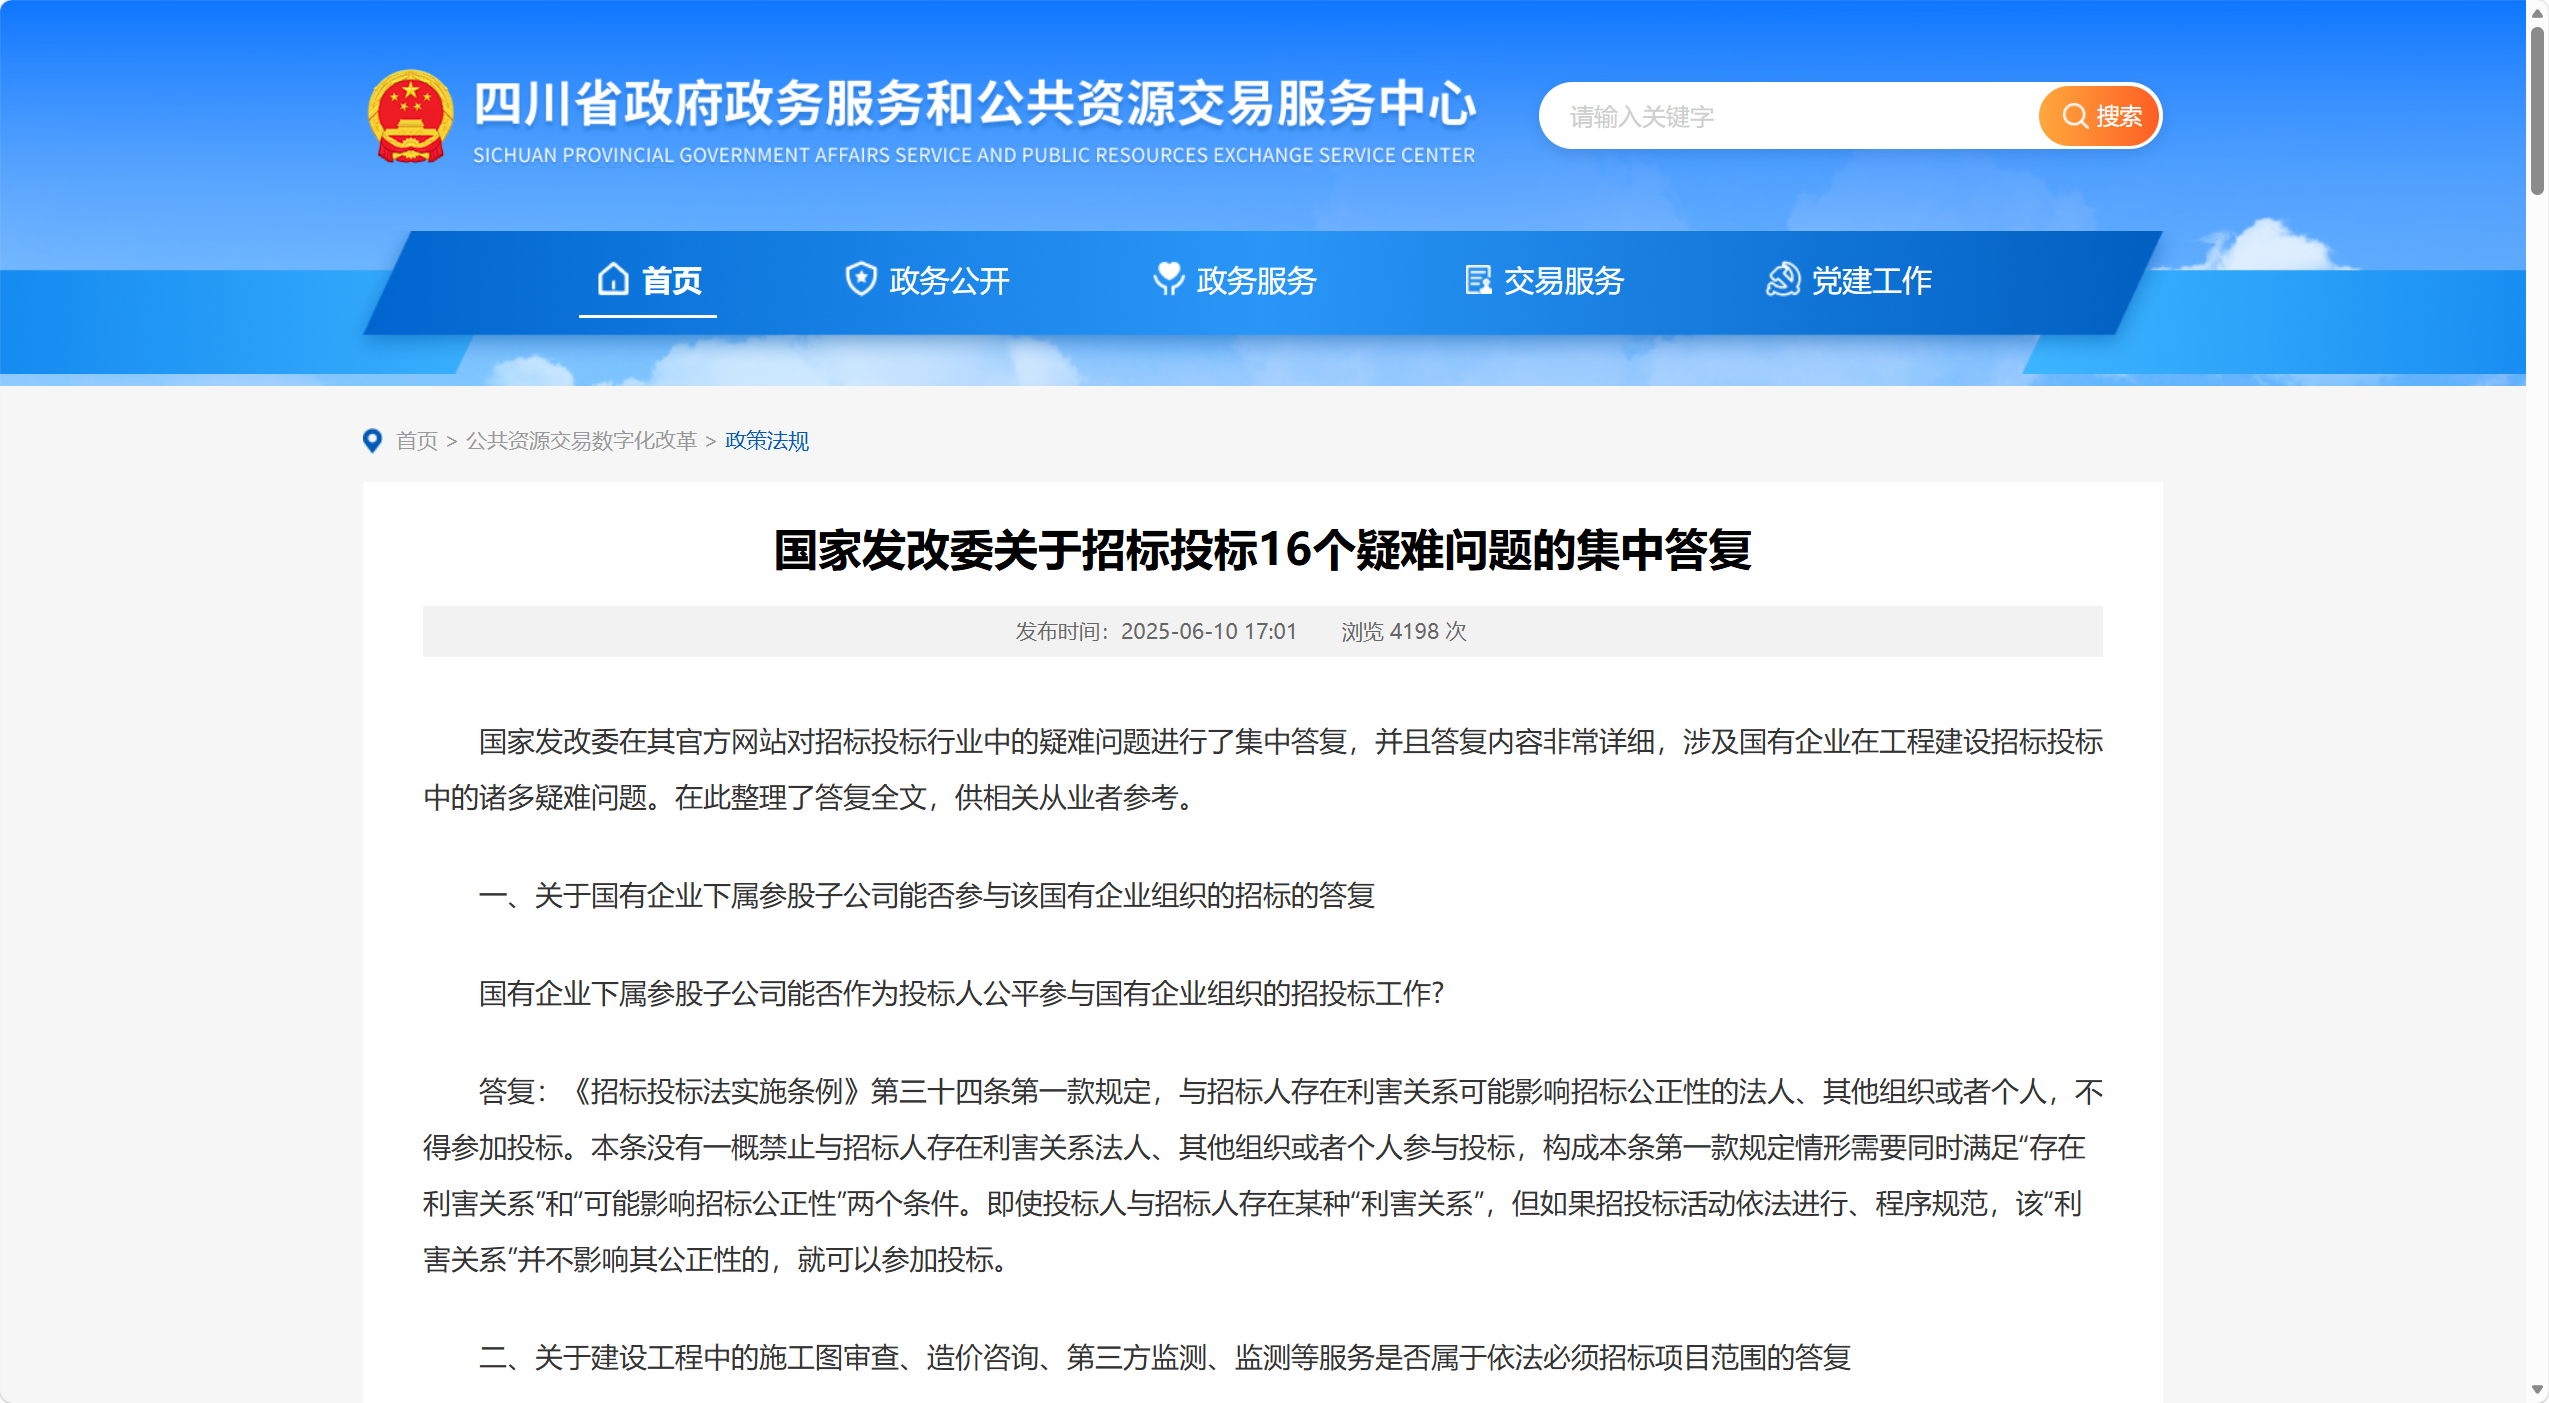This screenshot has width=2549, height=1403.
Task: Click the location pin breadcrumb icon
Action: (372, 441)
